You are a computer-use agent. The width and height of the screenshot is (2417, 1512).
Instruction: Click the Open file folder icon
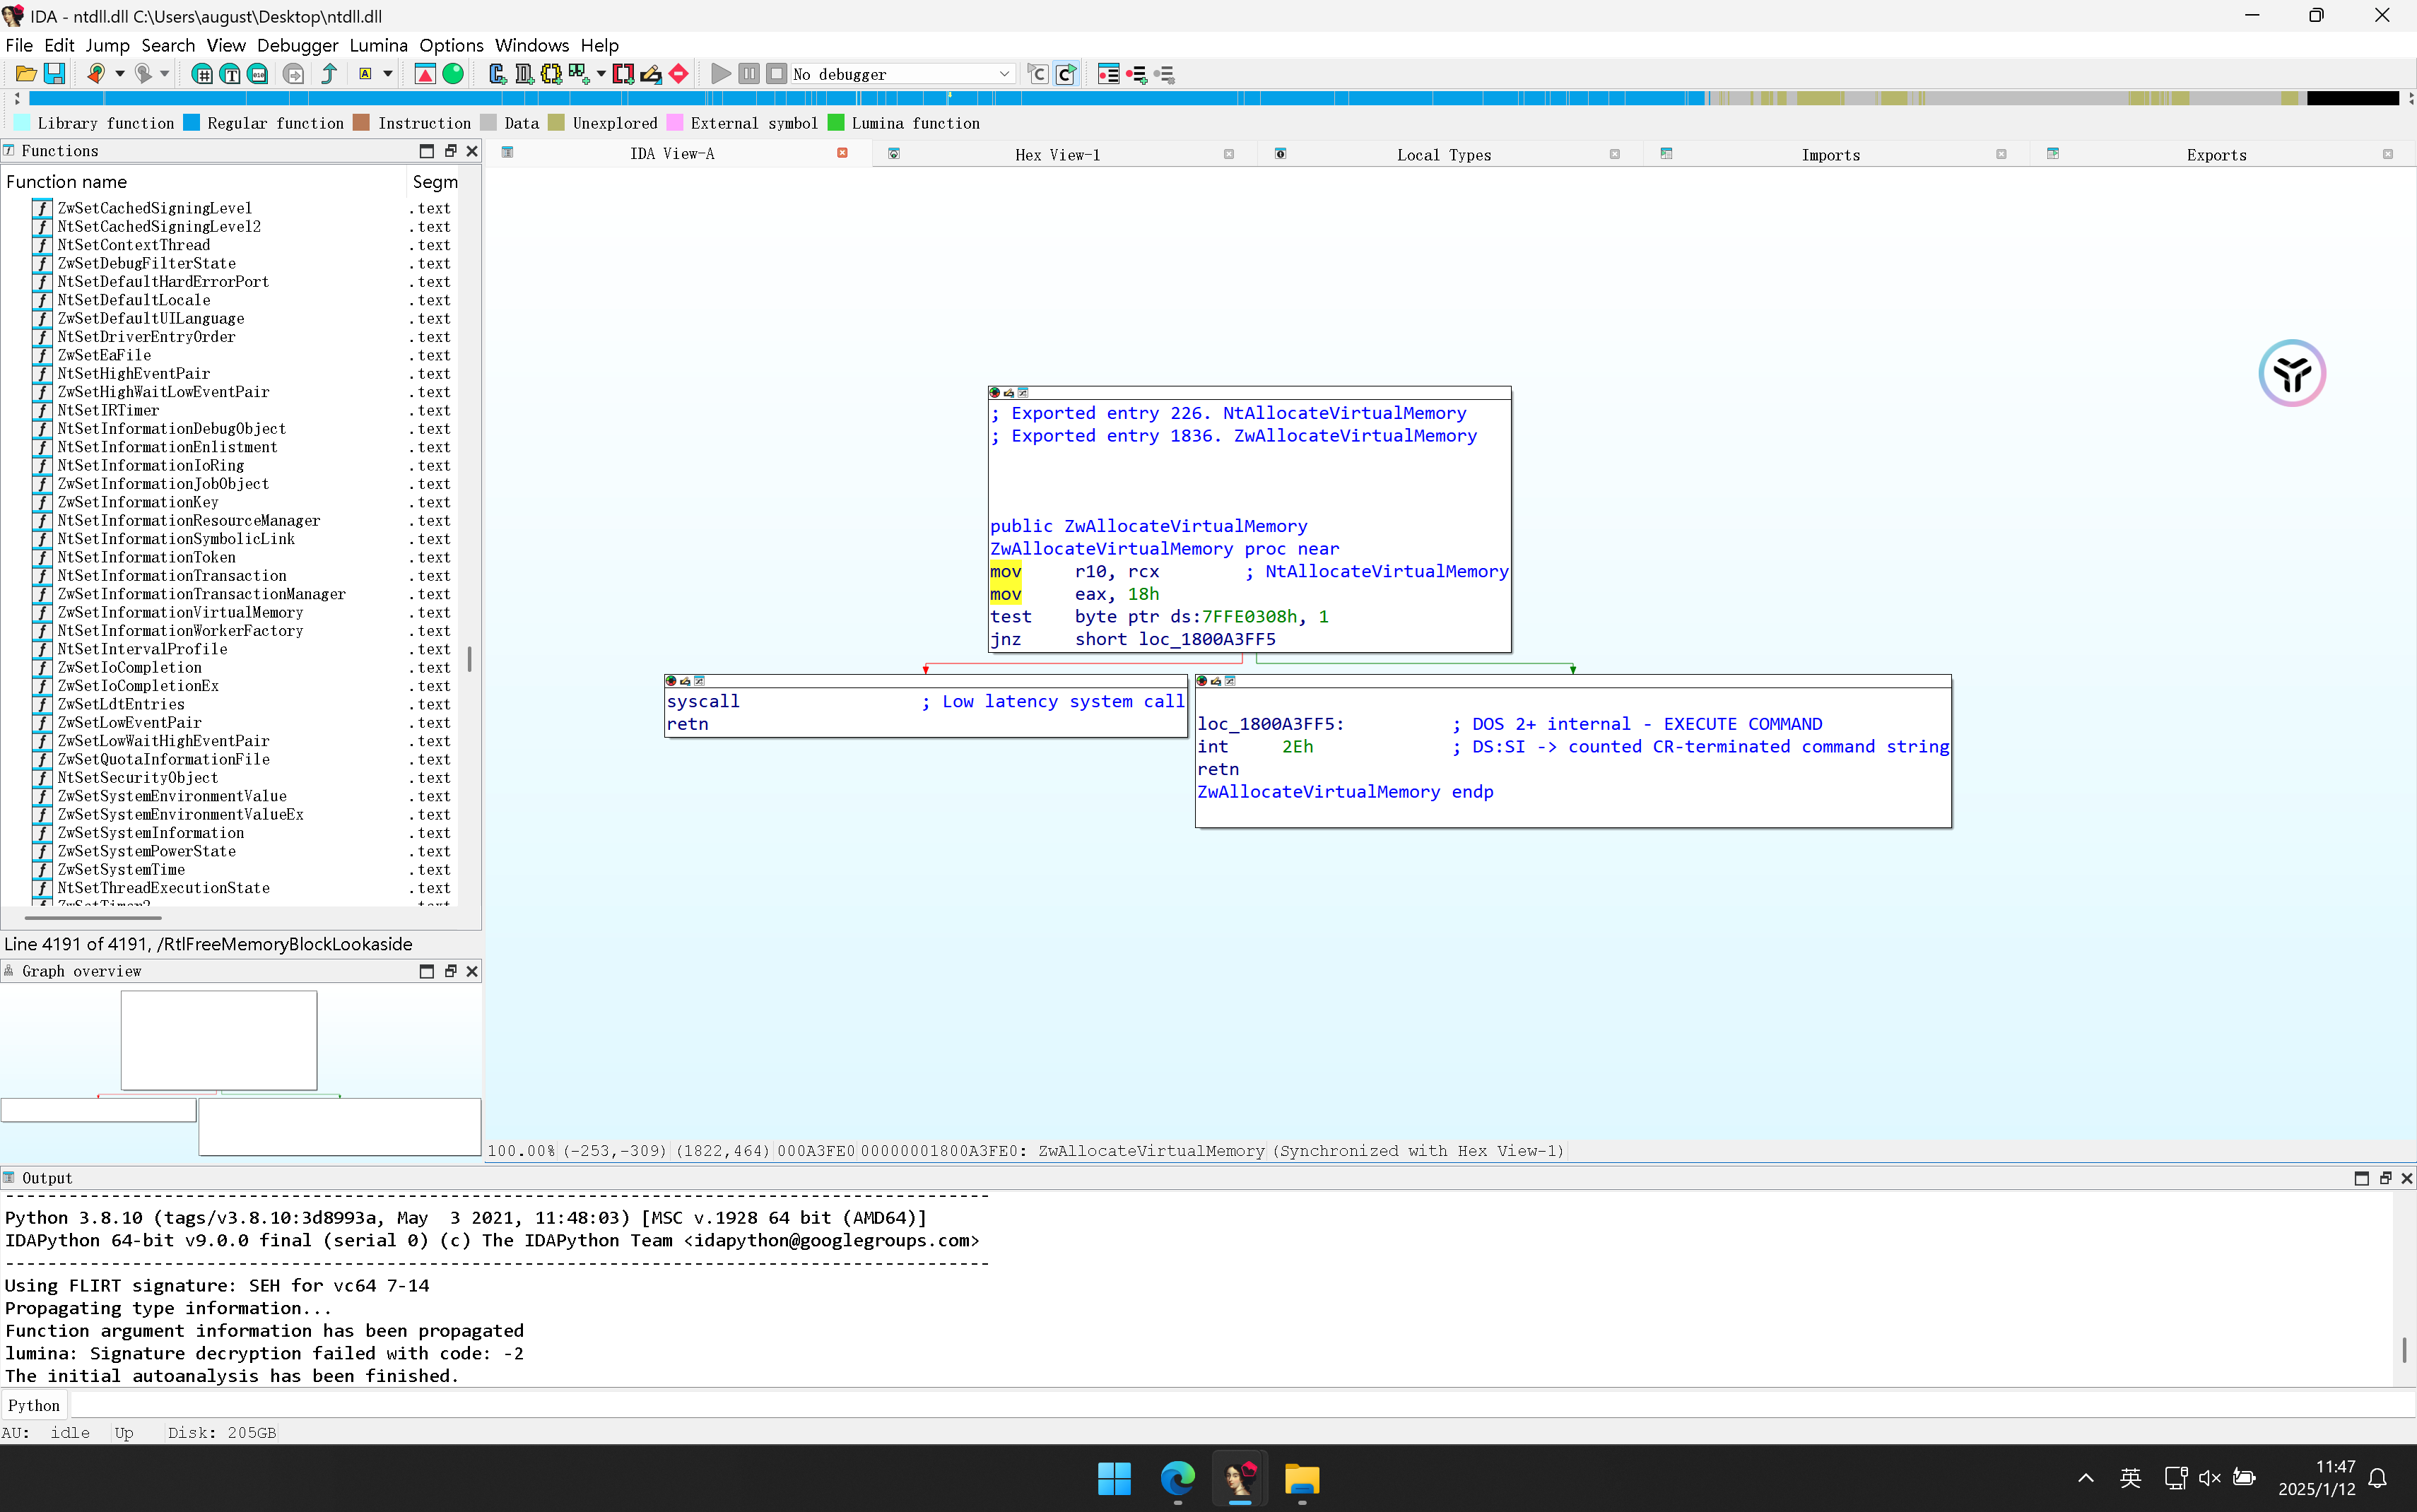point(26,74)
